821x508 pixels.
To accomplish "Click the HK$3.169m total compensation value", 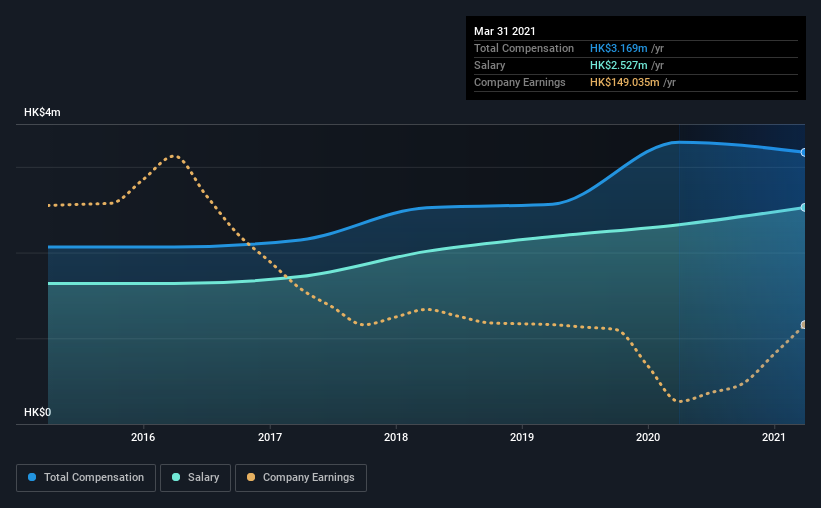I will (x=618, y=48).
